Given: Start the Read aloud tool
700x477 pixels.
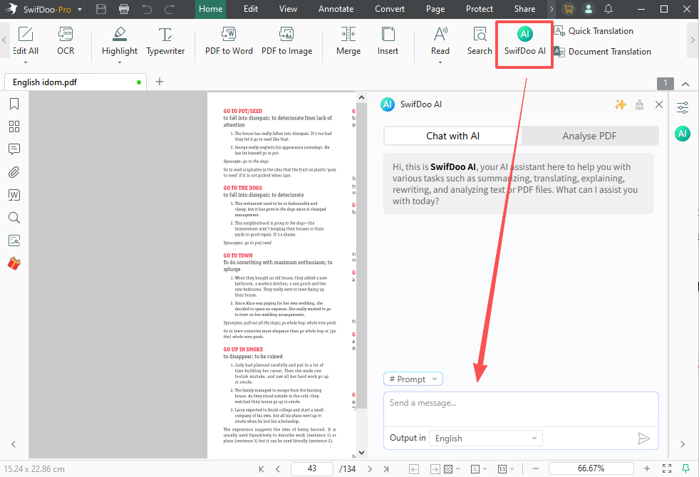Looking at the screenshot, I should tap(440, 42).
